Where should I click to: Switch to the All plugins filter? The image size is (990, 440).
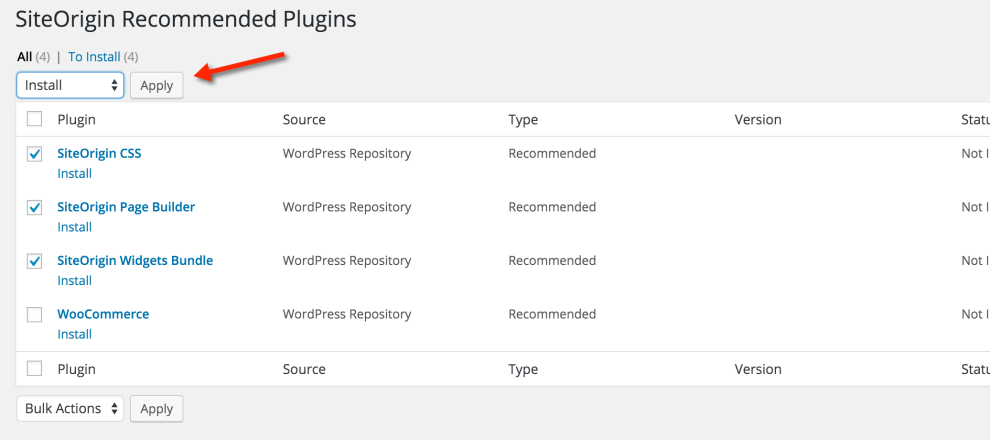[24, 57]
